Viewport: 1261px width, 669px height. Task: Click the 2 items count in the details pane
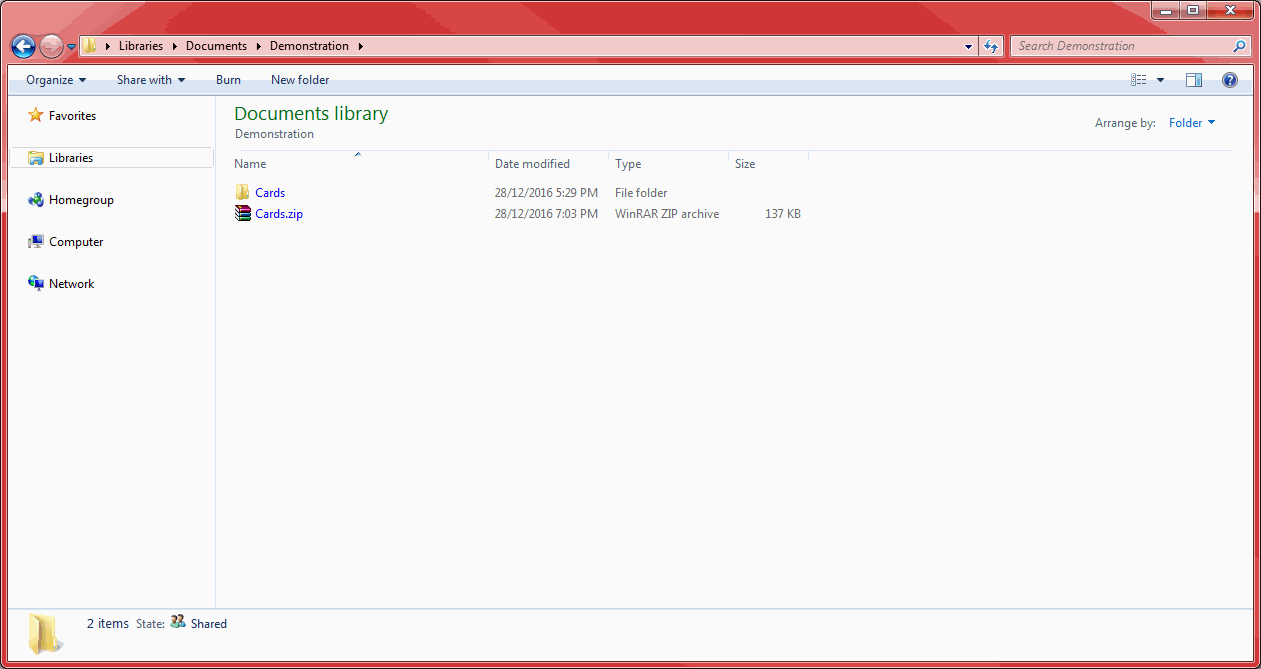point(108,623)
